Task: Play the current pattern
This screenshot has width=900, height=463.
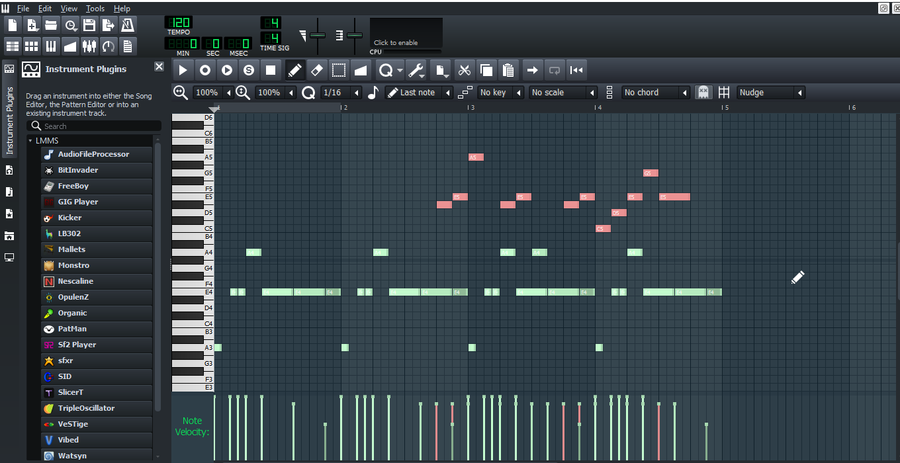Action: (183, 71)
